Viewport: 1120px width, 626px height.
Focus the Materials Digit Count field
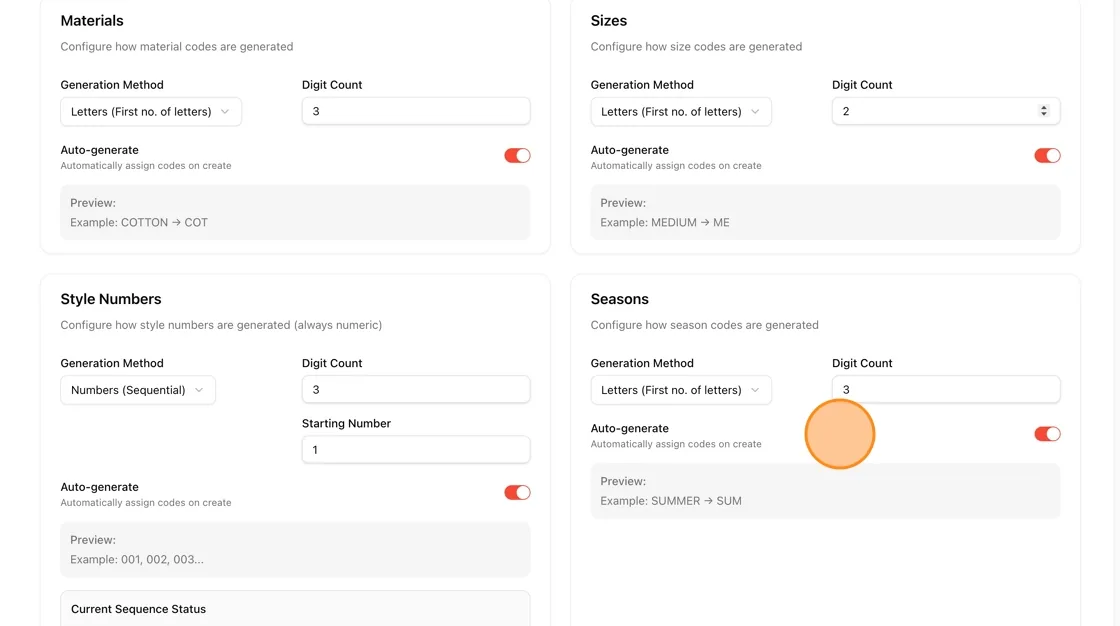click(x=416, y=111)
